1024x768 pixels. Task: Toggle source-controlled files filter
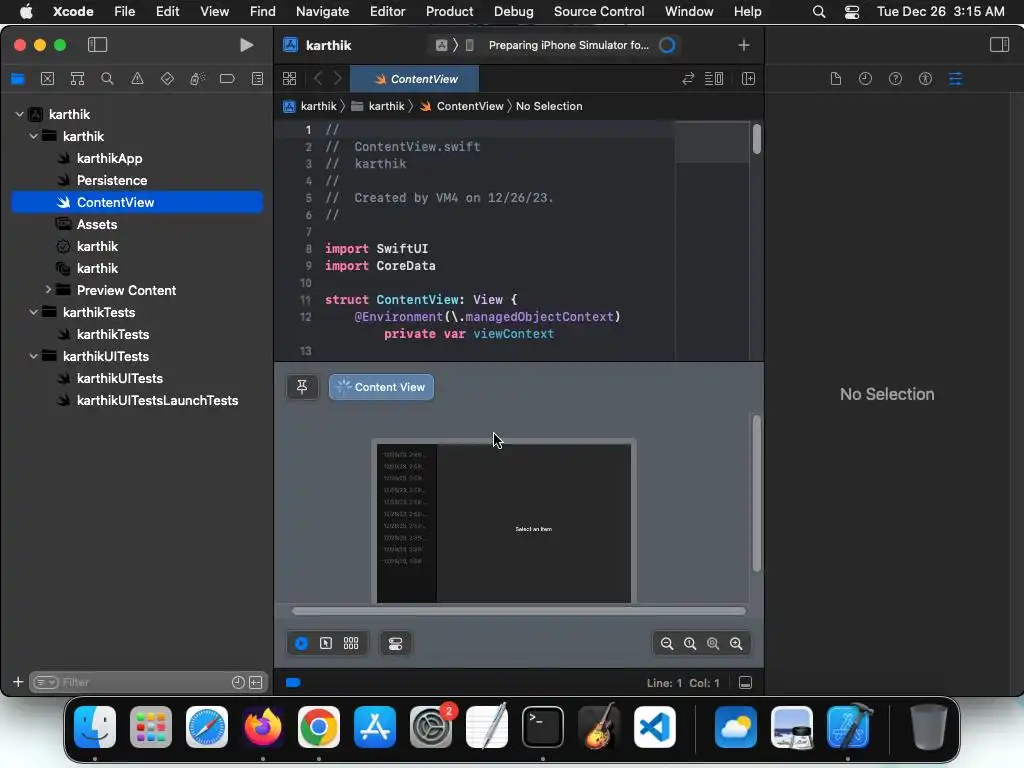[x=256, y=682]
